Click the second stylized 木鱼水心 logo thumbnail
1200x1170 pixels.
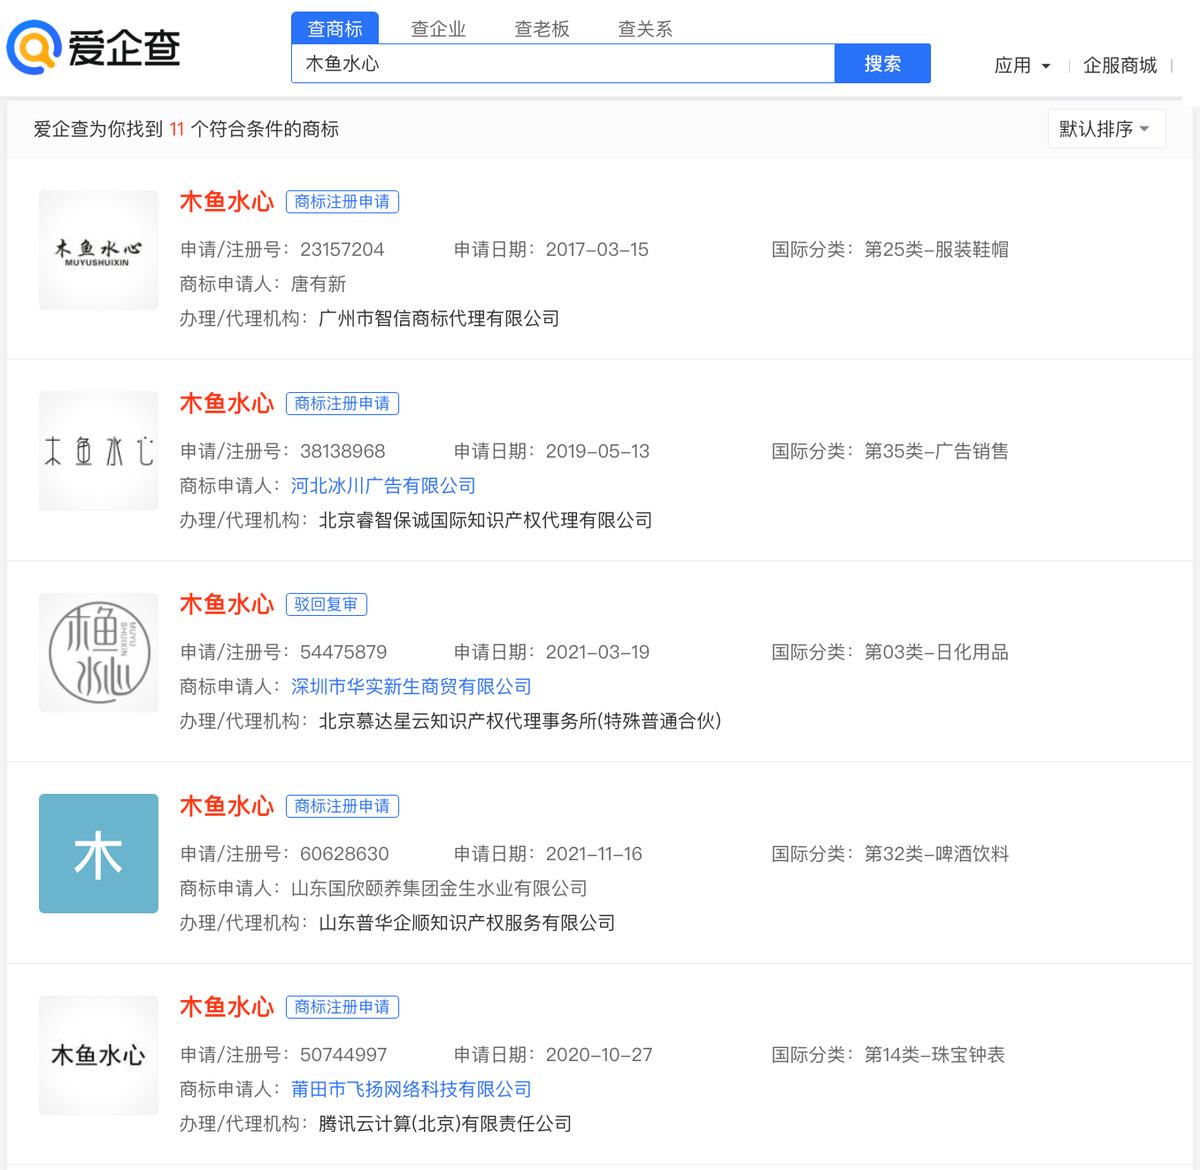click(x=98, y=450)
